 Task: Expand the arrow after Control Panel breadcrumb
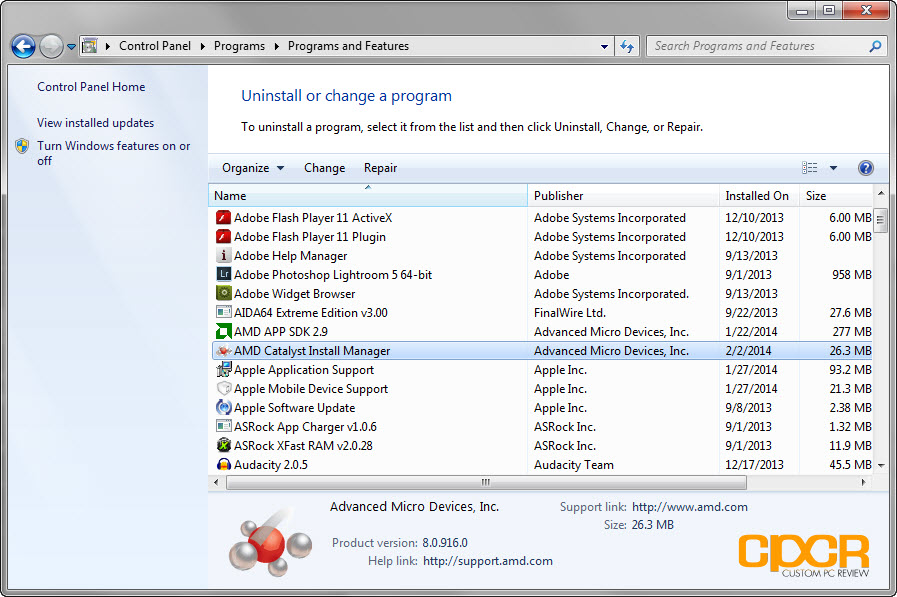pyautogui.click(x=203, y=46)
